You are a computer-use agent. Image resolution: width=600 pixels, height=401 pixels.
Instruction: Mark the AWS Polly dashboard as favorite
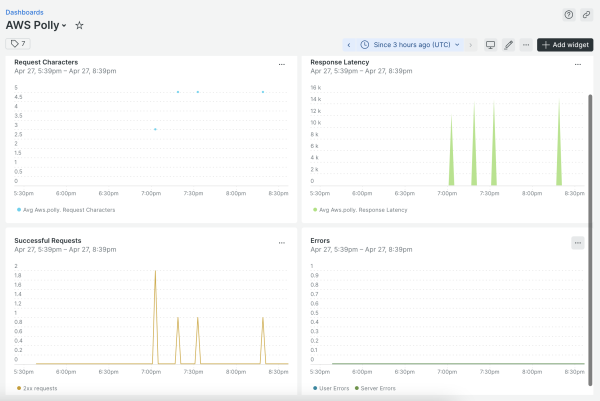[x=79, y=26]
